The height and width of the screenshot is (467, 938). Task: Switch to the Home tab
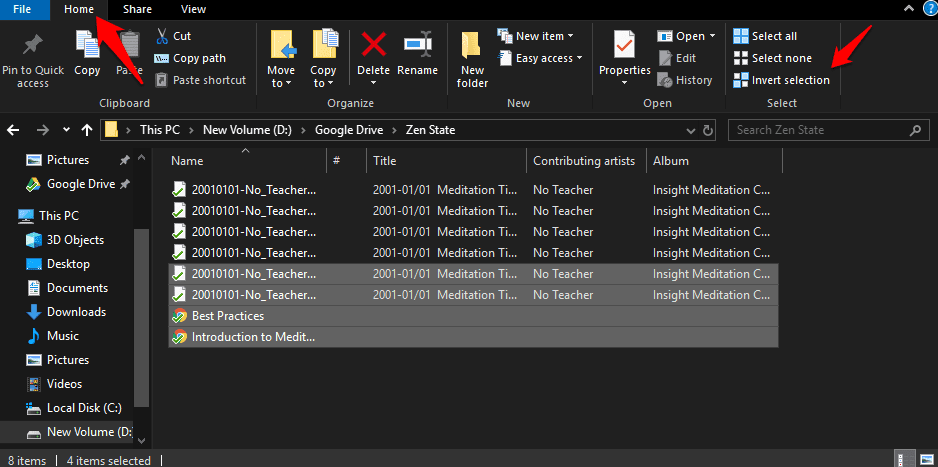pyautogui.click(x=79, y=9)
